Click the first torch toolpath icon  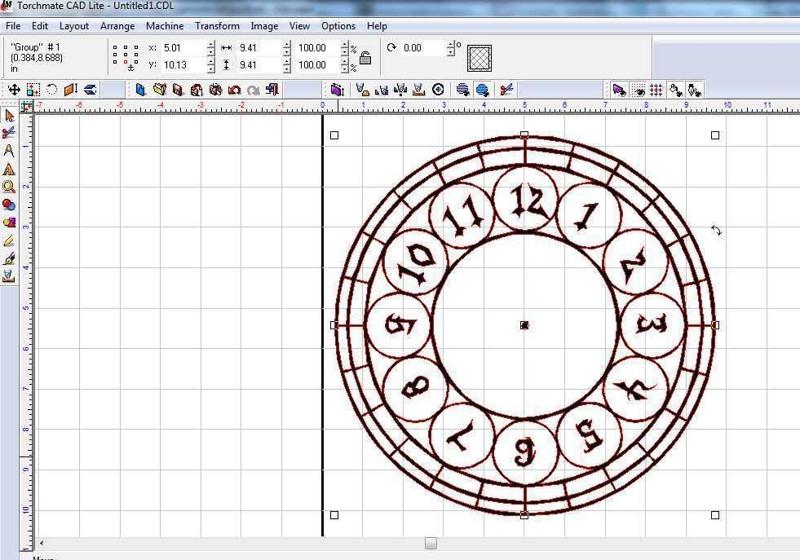click(x=362, y=90)
